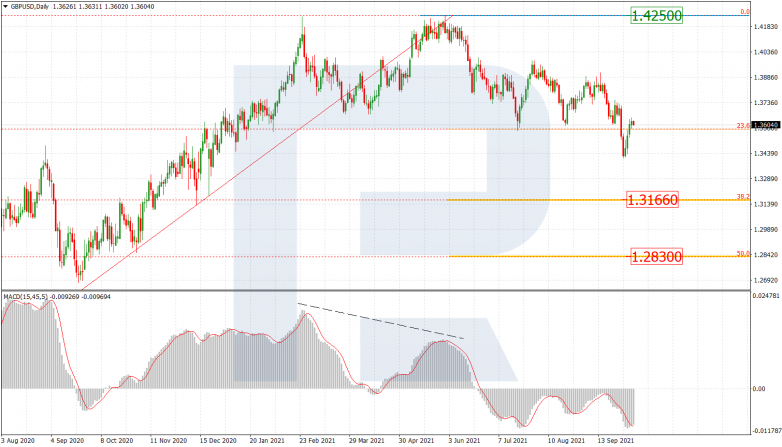This screenshot has width=782, height=447.
Task: Select axis price 1.29890
Action: coord(765,229)
